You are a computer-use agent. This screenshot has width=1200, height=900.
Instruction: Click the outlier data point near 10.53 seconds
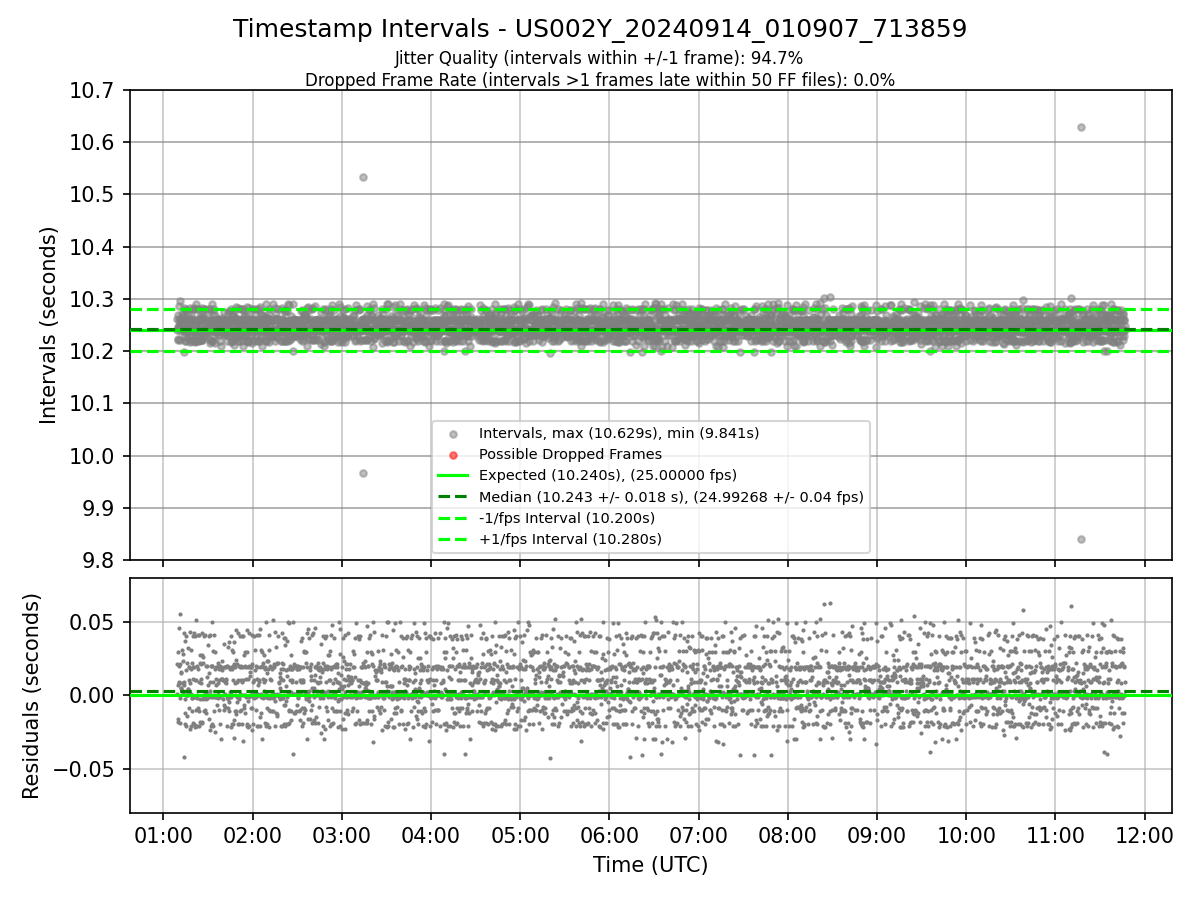363,177
